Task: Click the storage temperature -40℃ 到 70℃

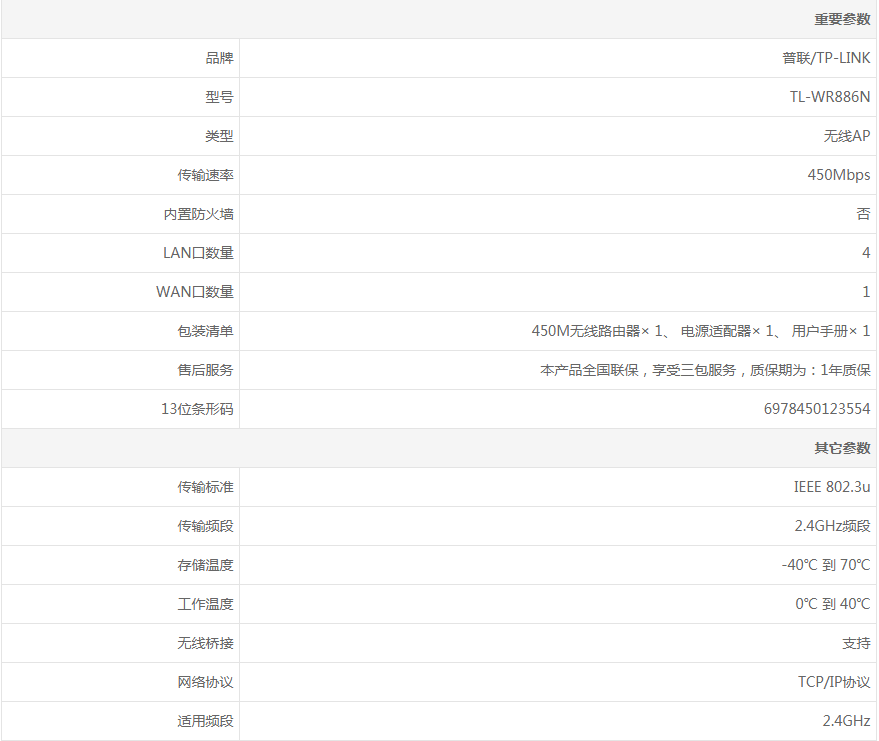Action: tap(826, 565)
